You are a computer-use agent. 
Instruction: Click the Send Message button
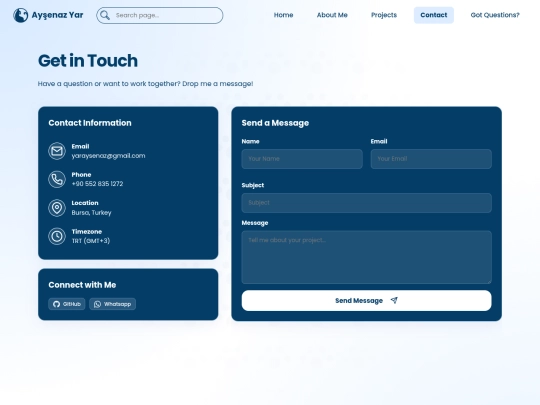pyautogui.click(x=366, y=301)
